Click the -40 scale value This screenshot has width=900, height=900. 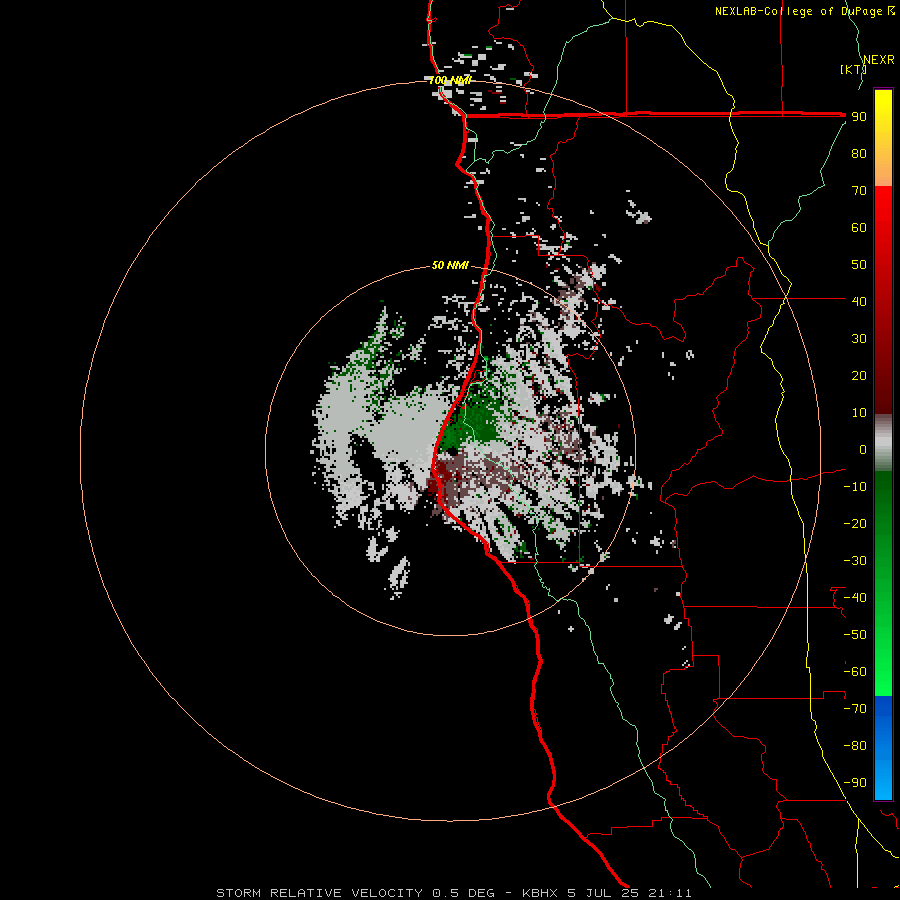(855, 598)
